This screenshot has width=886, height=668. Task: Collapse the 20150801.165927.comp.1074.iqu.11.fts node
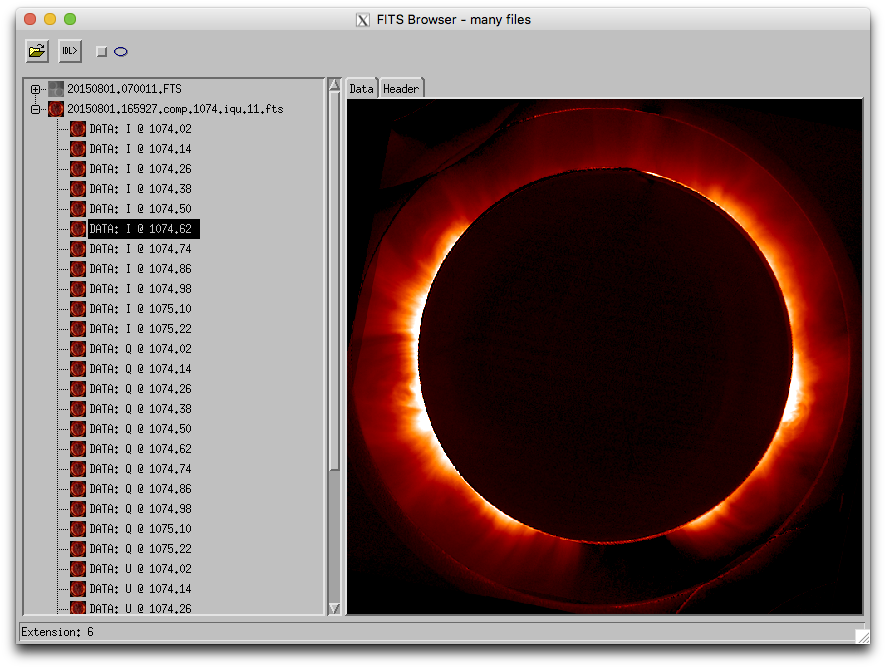pos(36,109)
